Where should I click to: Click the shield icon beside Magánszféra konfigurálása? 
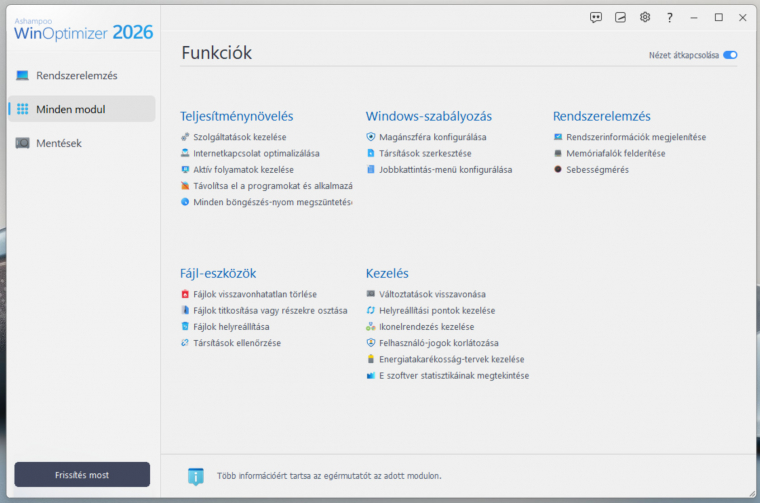coord(371,137)
